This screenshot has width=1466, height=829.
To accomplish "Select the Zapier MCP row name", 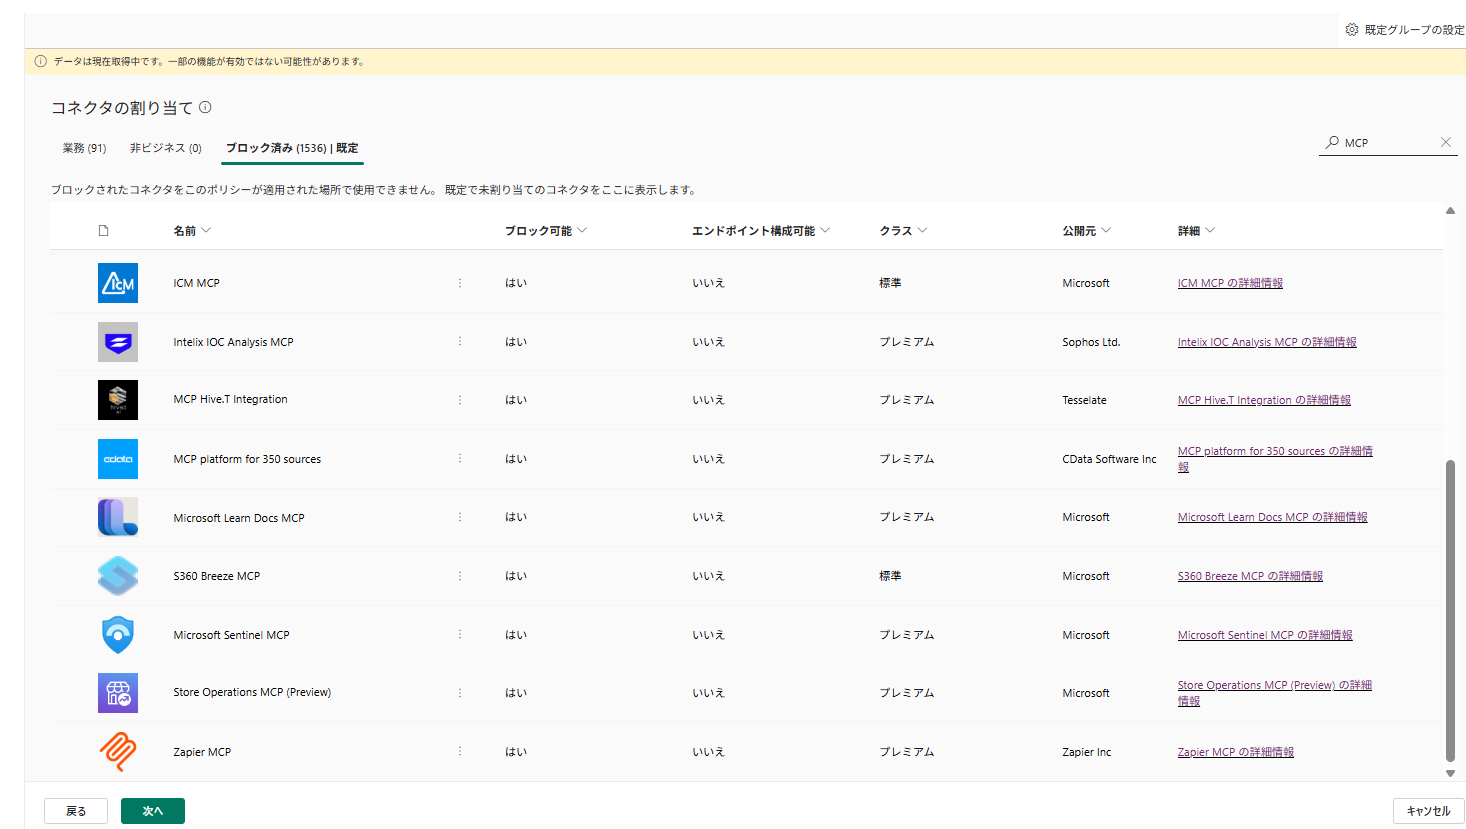I will 202,752.
